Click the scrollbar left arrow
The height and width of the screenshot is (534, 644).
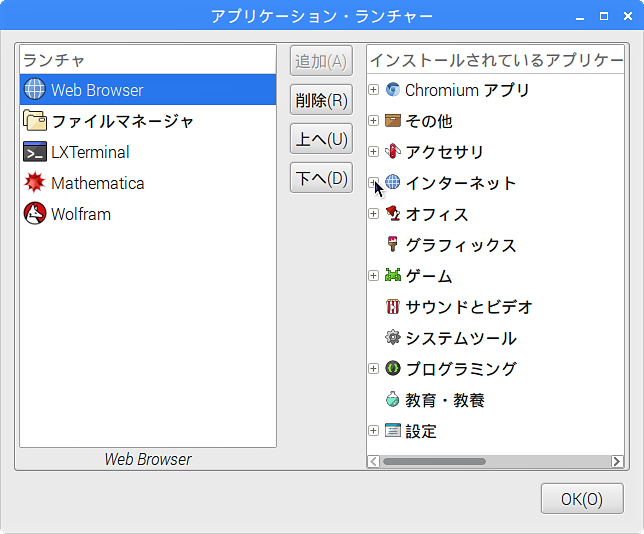(373, 461)
